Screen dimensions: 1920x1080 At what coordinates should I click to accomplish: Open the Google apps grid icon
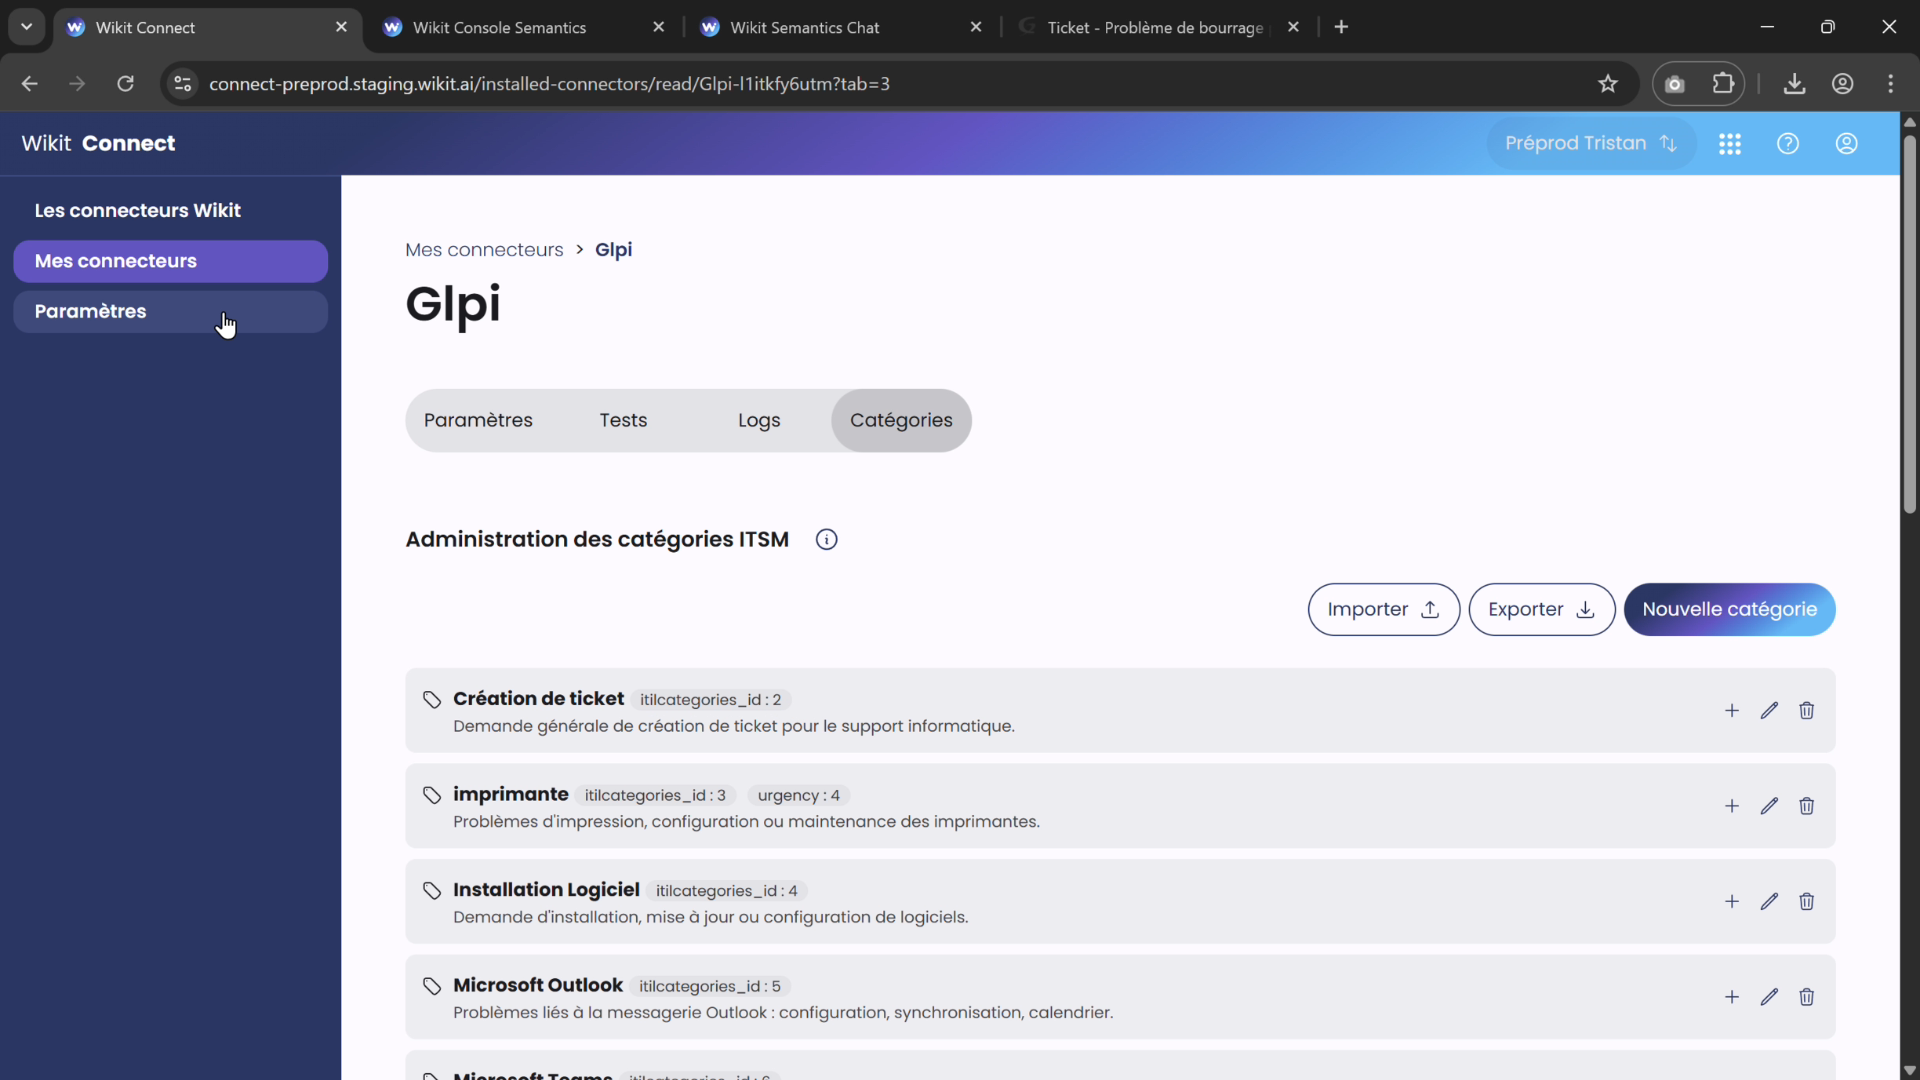tap(1731, 143)
